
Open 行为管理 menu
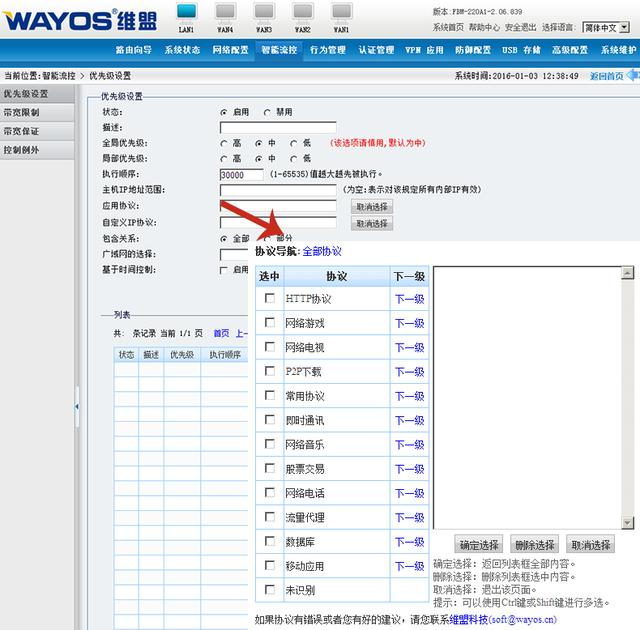coord(328,50)
